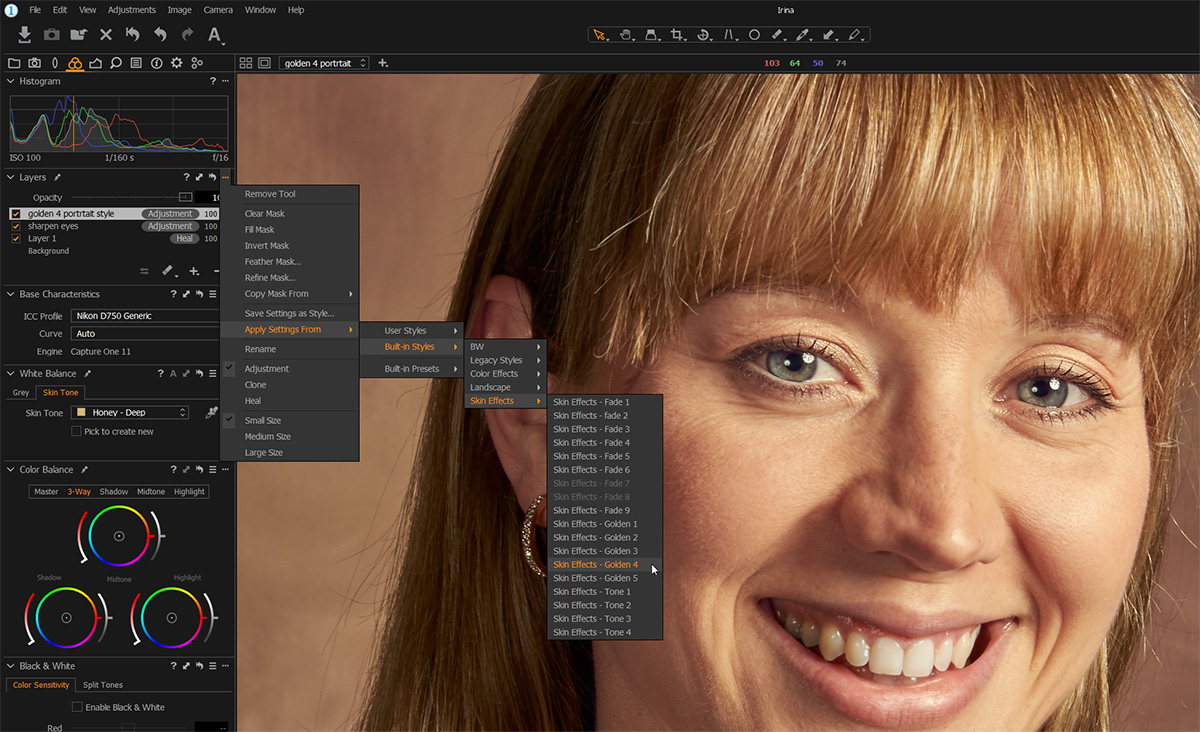Viewport: 1200px width, 732px height.
Task: Choose Skin Effects - Golden 4 style
Action: click(x=606, y=565)
